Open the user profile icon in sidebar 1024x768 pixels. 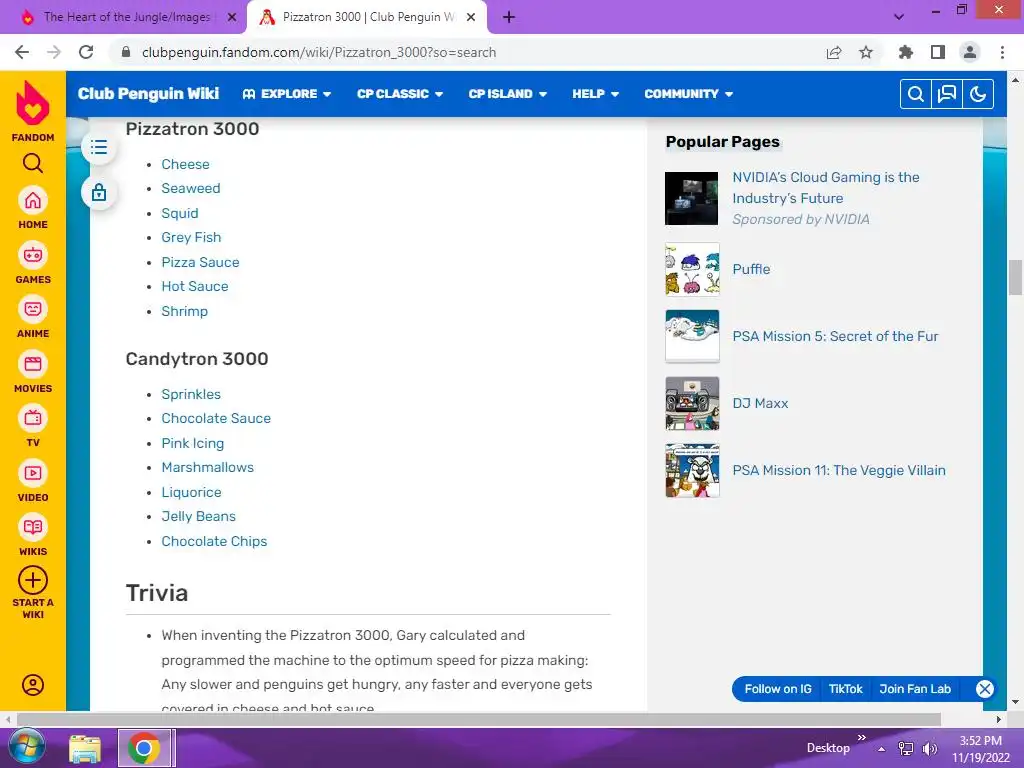pos(33,684)
